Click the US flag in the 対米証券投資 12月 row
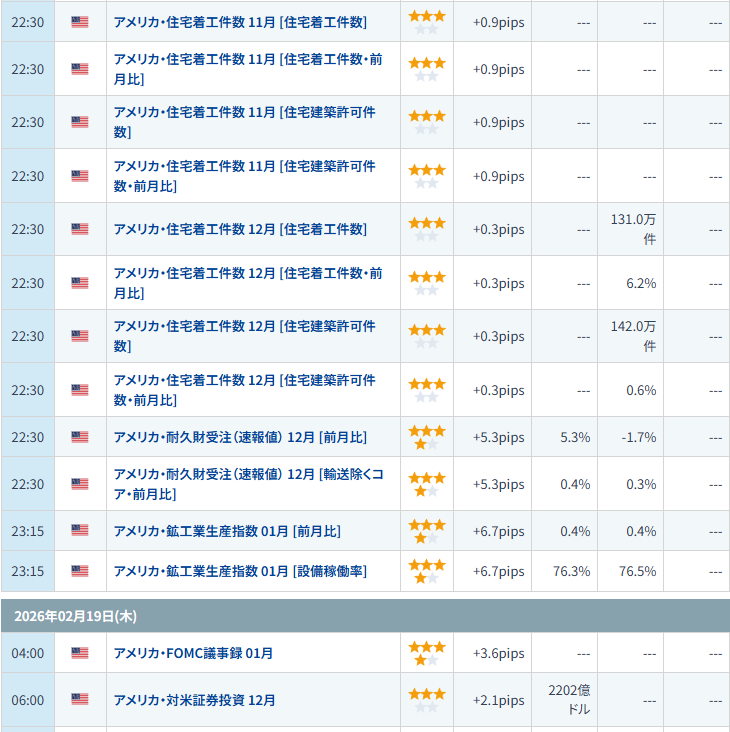The image size is (730, 732). pyautogui.click(x=80, y=699)
